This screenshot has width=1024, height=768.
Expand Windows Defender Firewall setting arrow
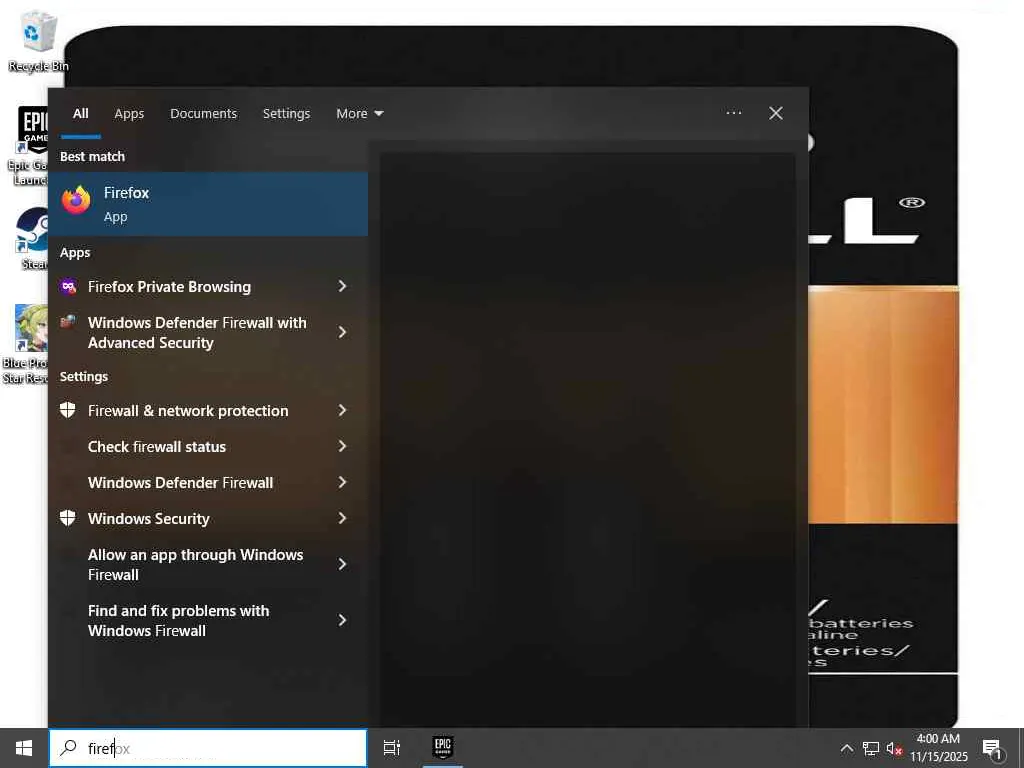point(342,482)
